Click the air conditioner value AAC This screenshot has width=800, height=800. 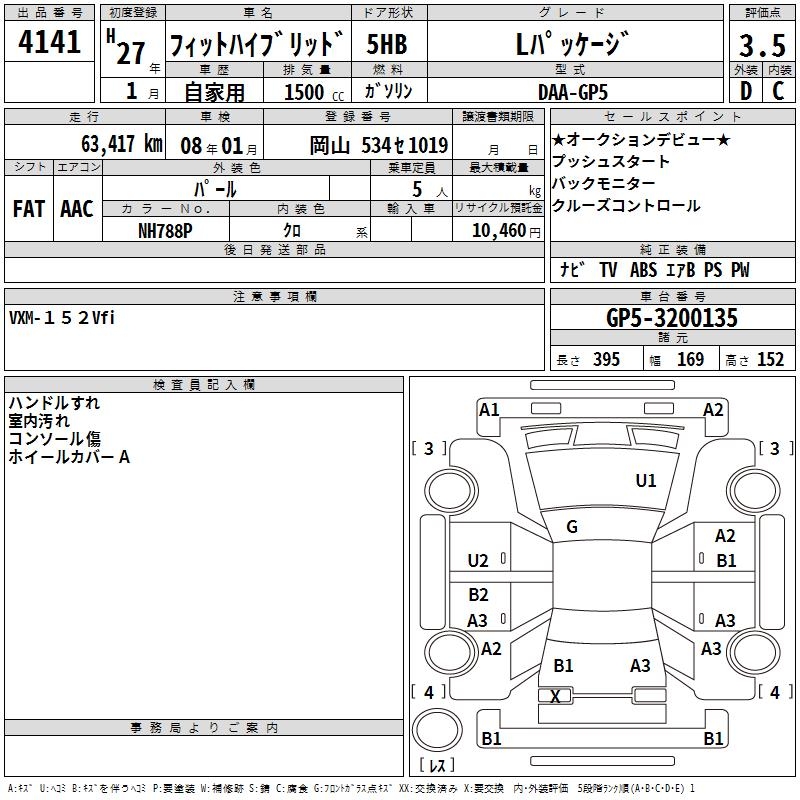77,209
